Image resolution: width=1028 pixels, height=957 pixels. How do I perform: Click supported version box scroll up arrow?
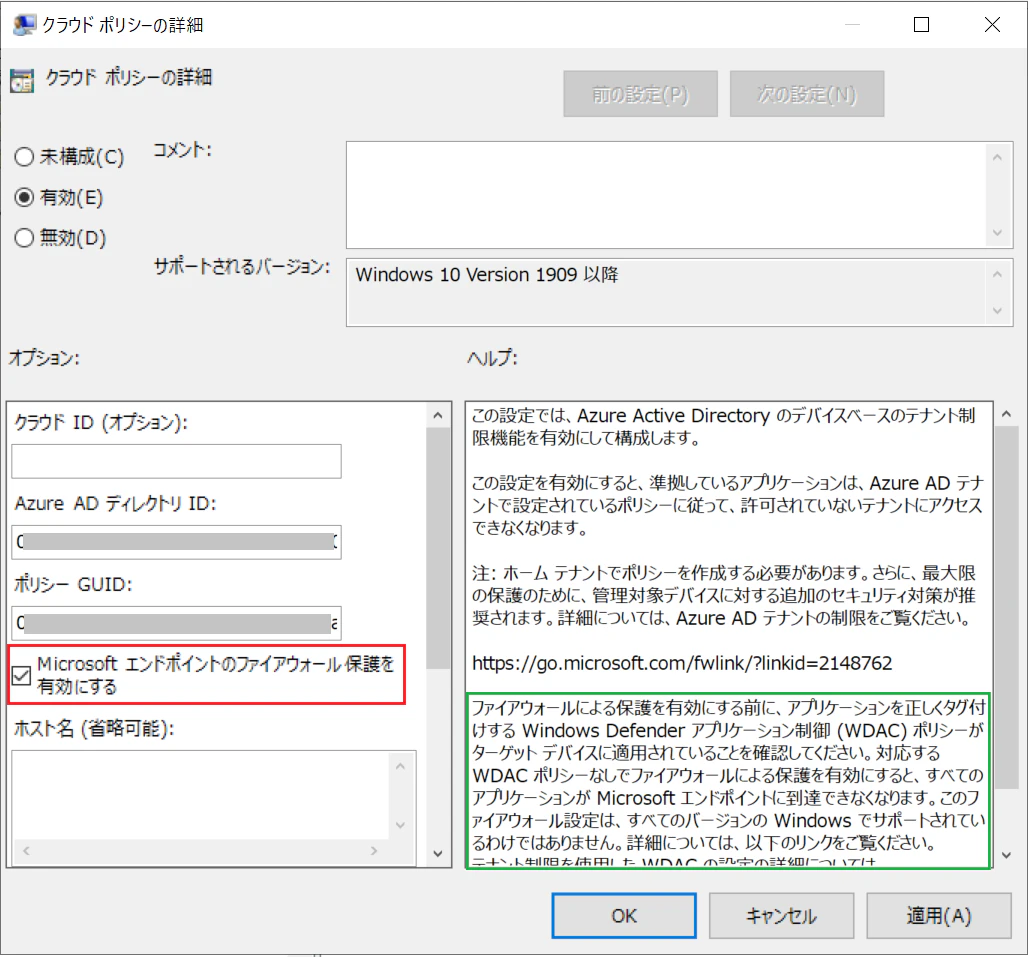[997, 274]
